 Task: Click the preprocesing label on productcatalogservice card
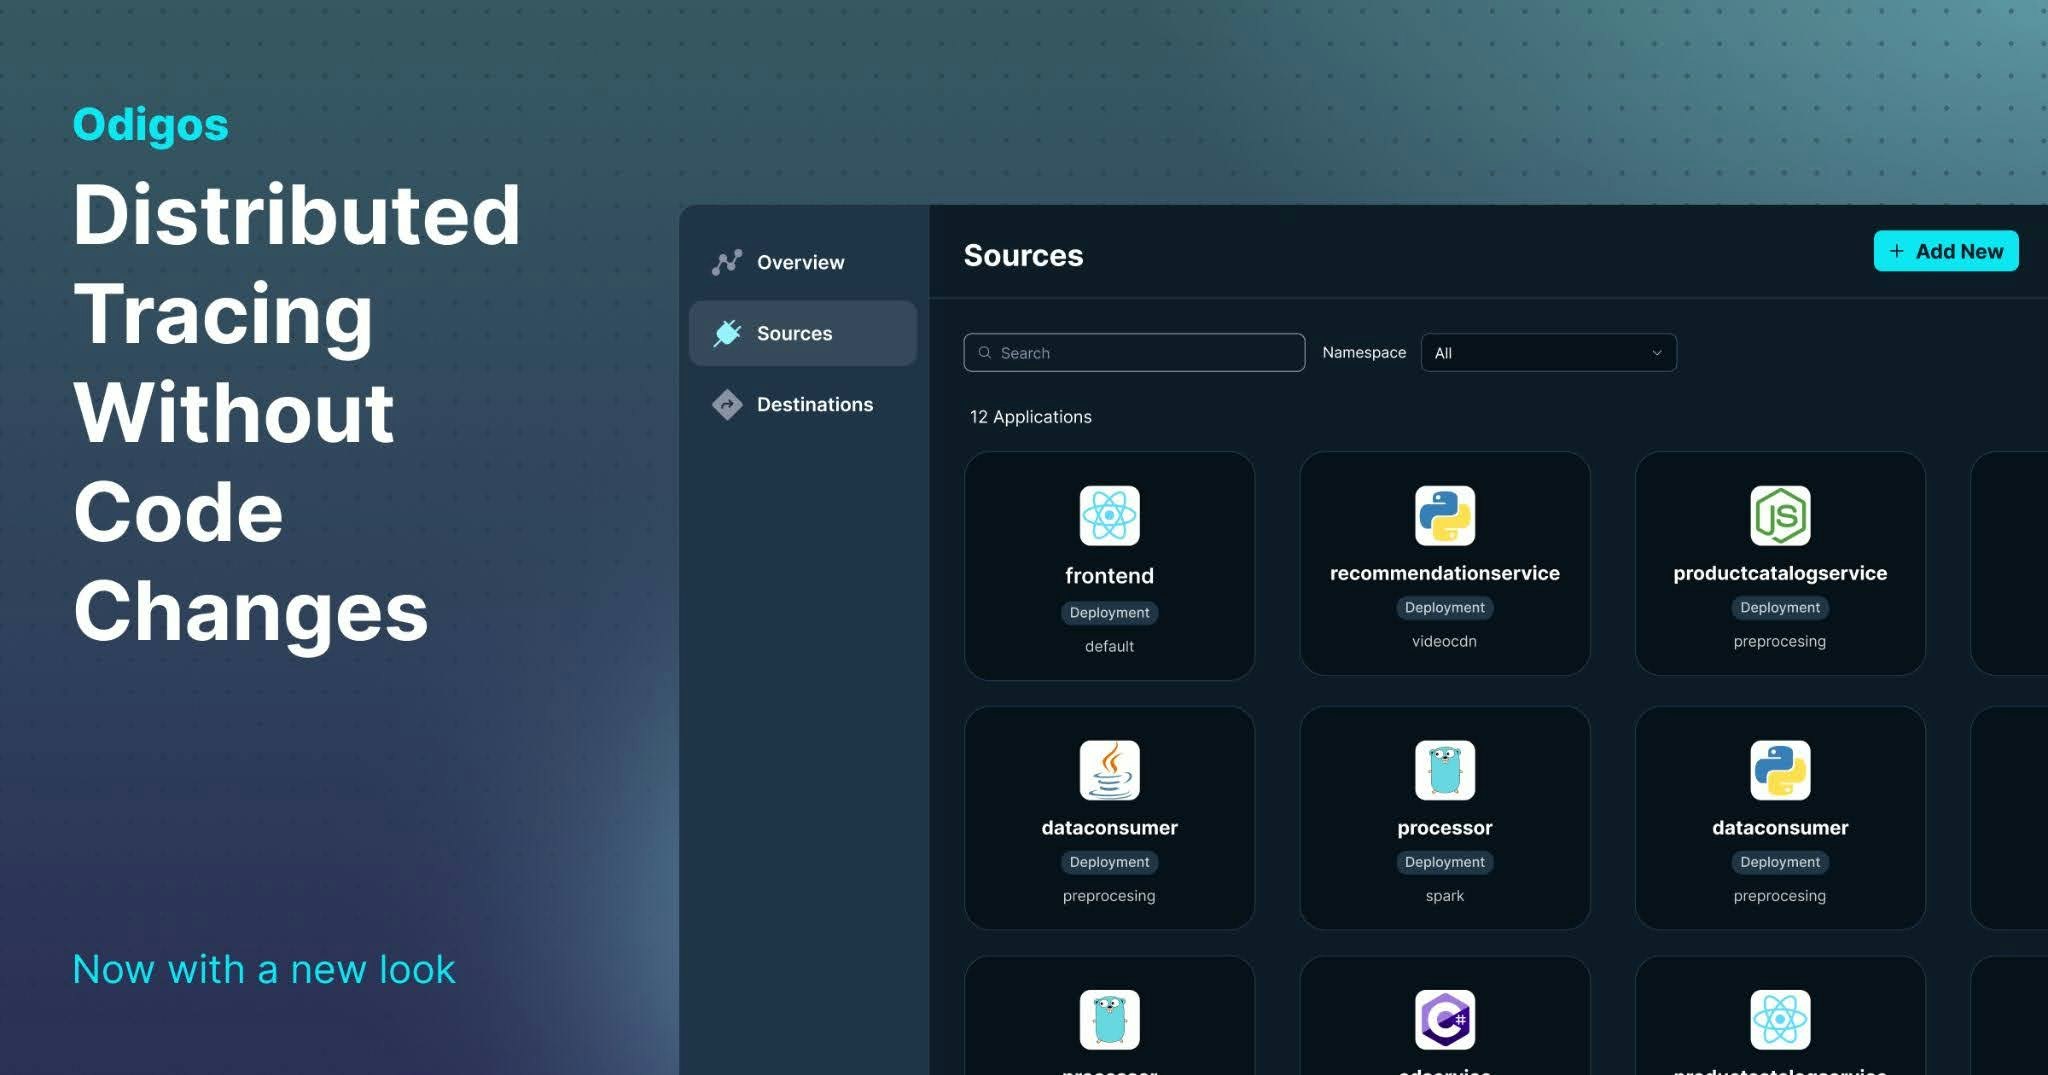coord(1780,642)
